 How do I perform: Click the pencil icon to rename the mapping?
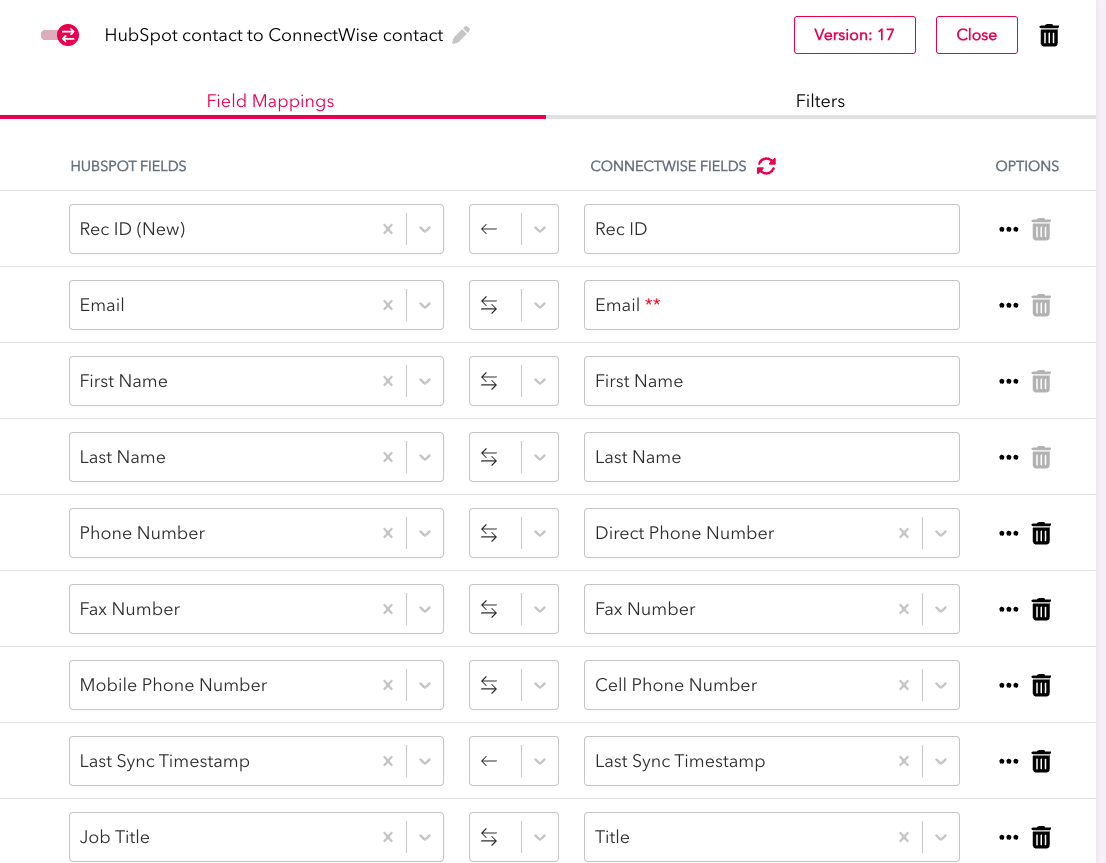pyautogui.click(x=460, y=34)
